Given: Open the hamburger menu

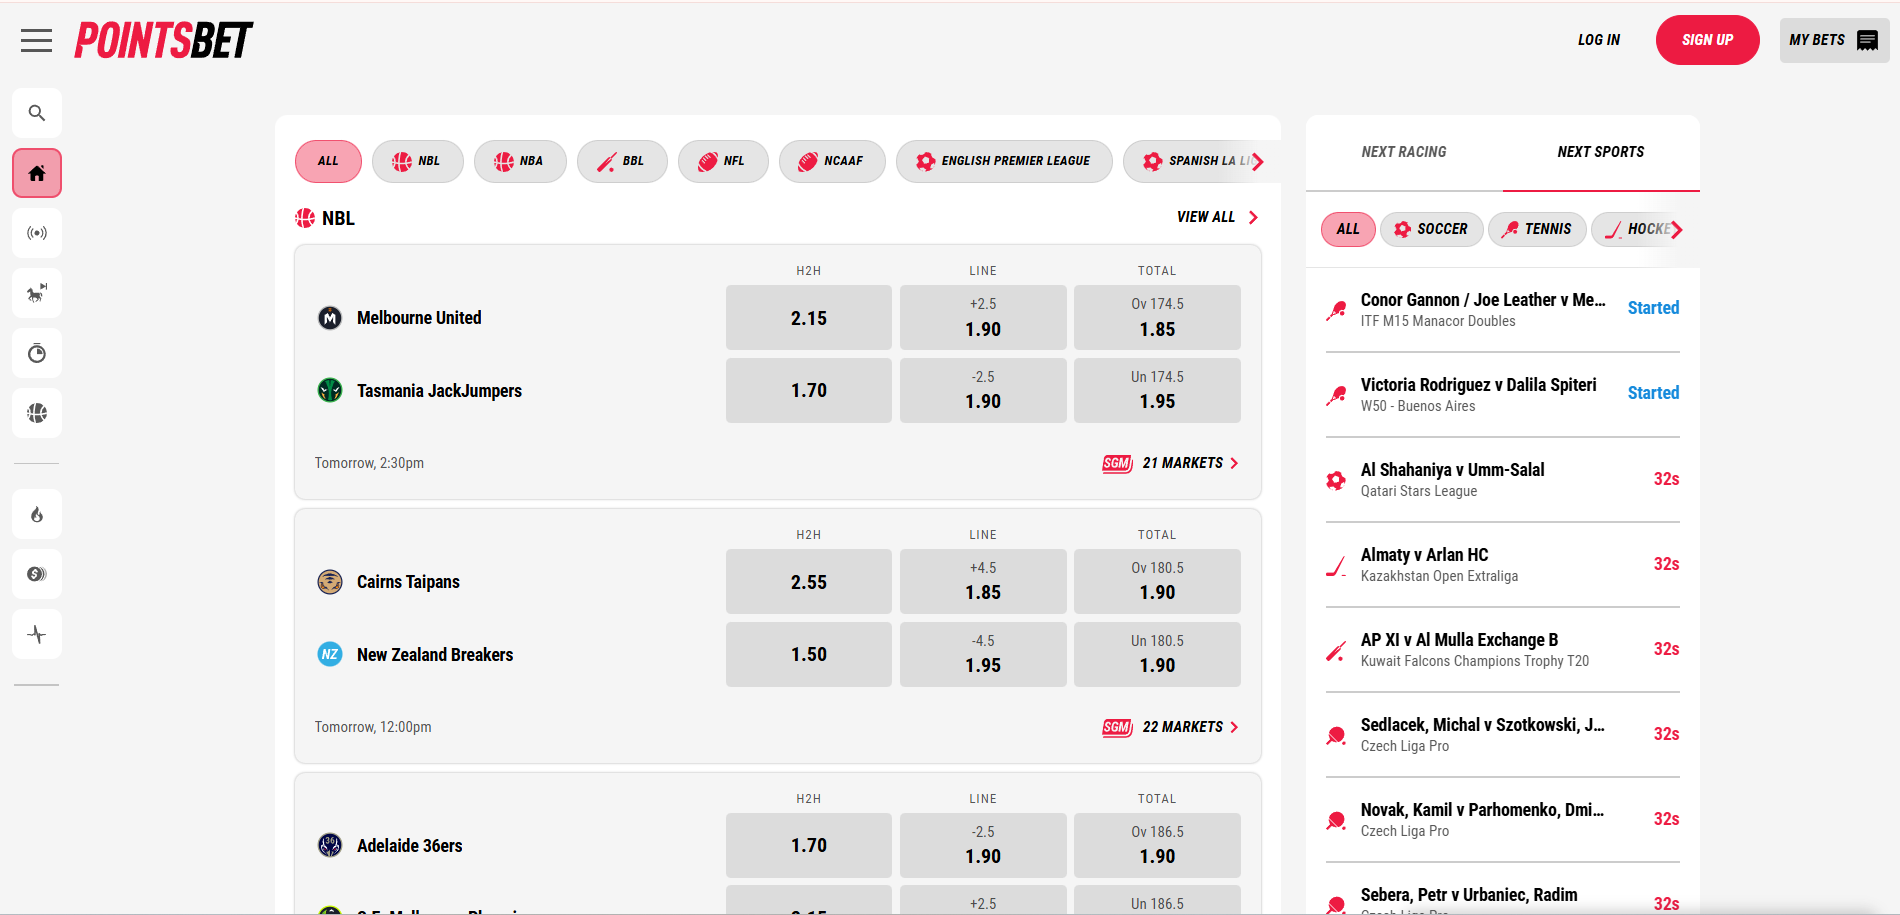Looking at the screenshot, I should pos(36,40).
